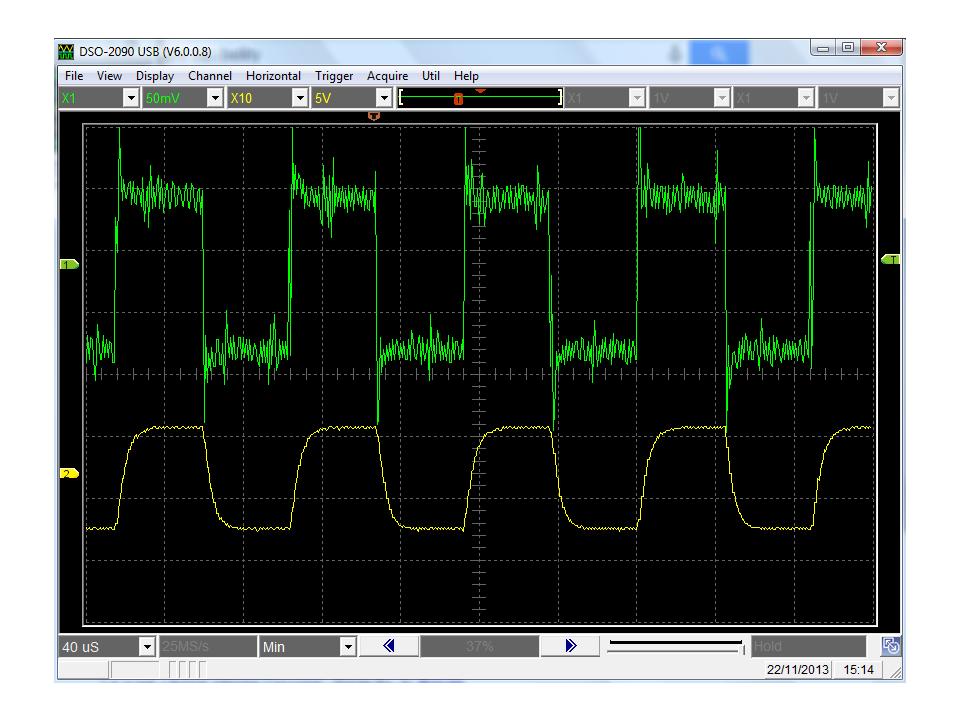960x720 pixels.
Task: Expand the 40 uS timebase dropdown
Action: [147, 647]
